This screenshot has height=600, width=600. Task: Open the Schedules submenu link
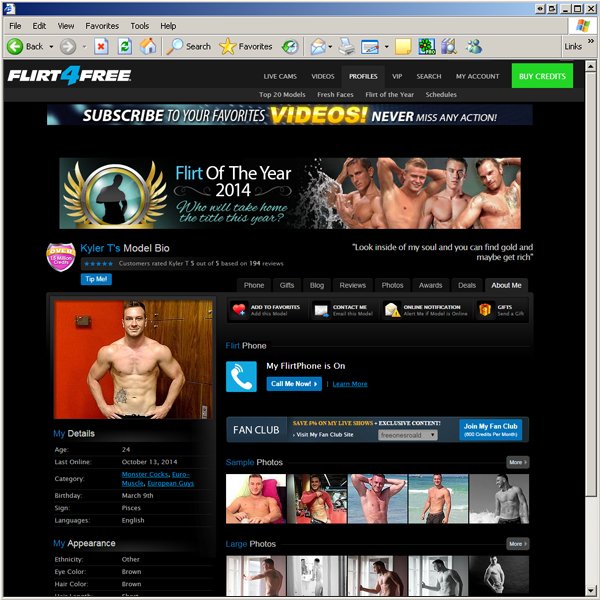441,95
